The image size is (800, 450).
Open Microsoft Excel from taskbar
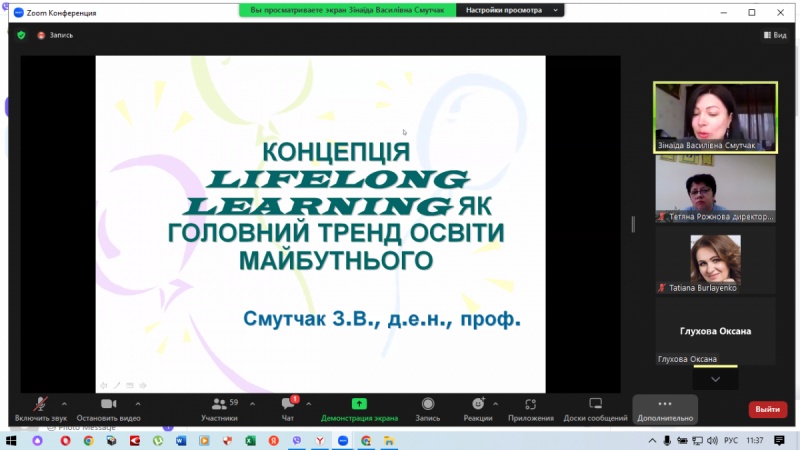pyautogui.click(x=251, y=440)
